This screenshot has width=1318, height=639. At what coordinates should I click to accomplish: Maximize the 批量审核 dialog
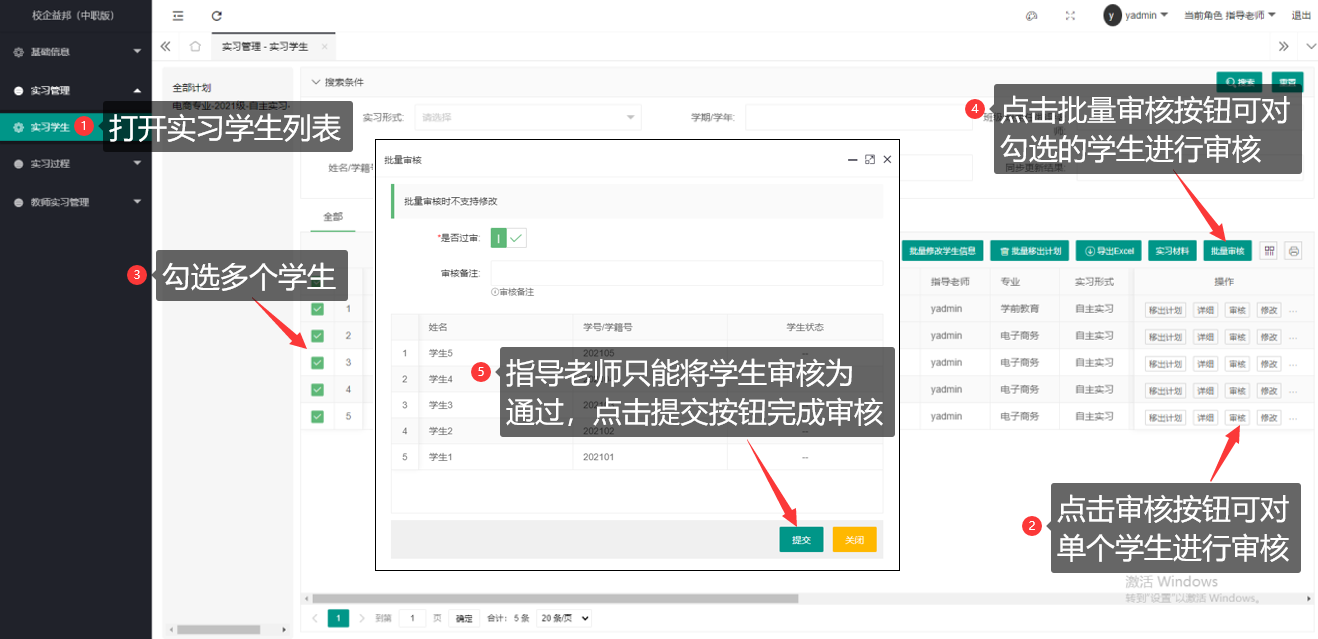tap(870, 160)
